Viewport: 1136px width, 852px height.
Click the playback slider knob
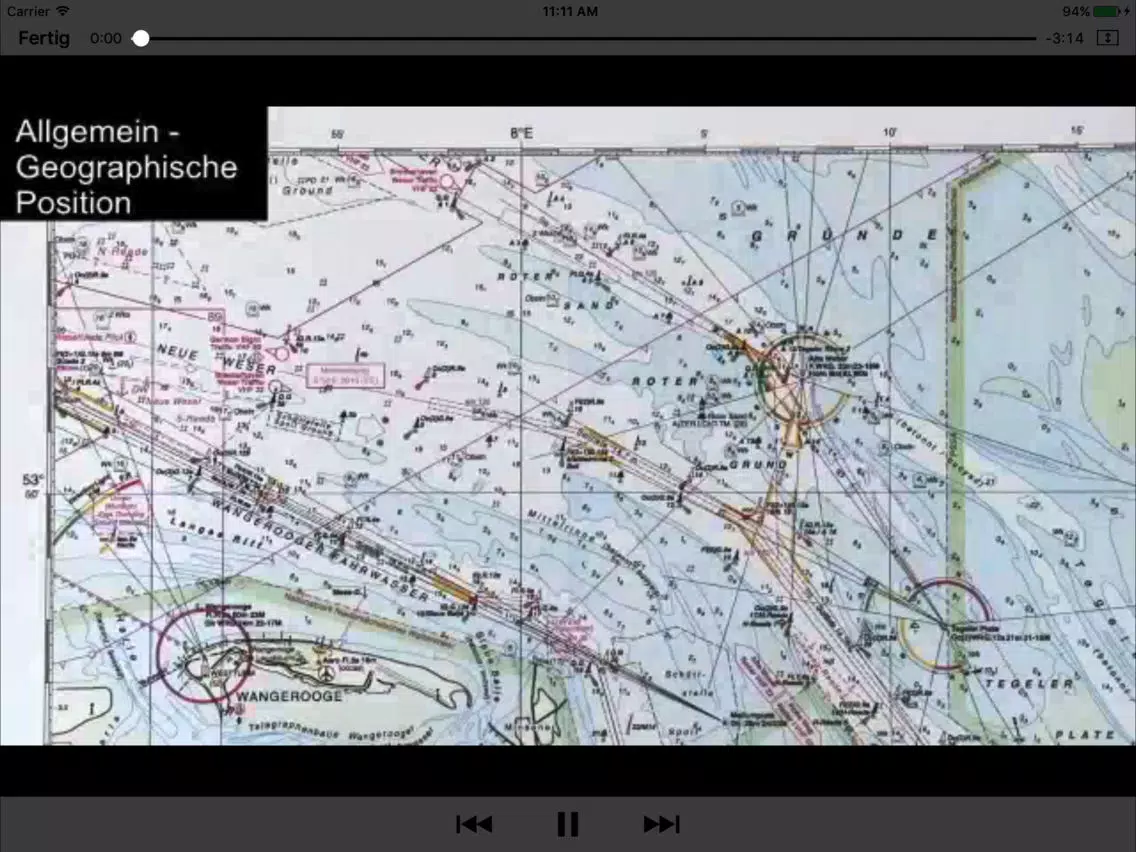click(x=141, y=38)
